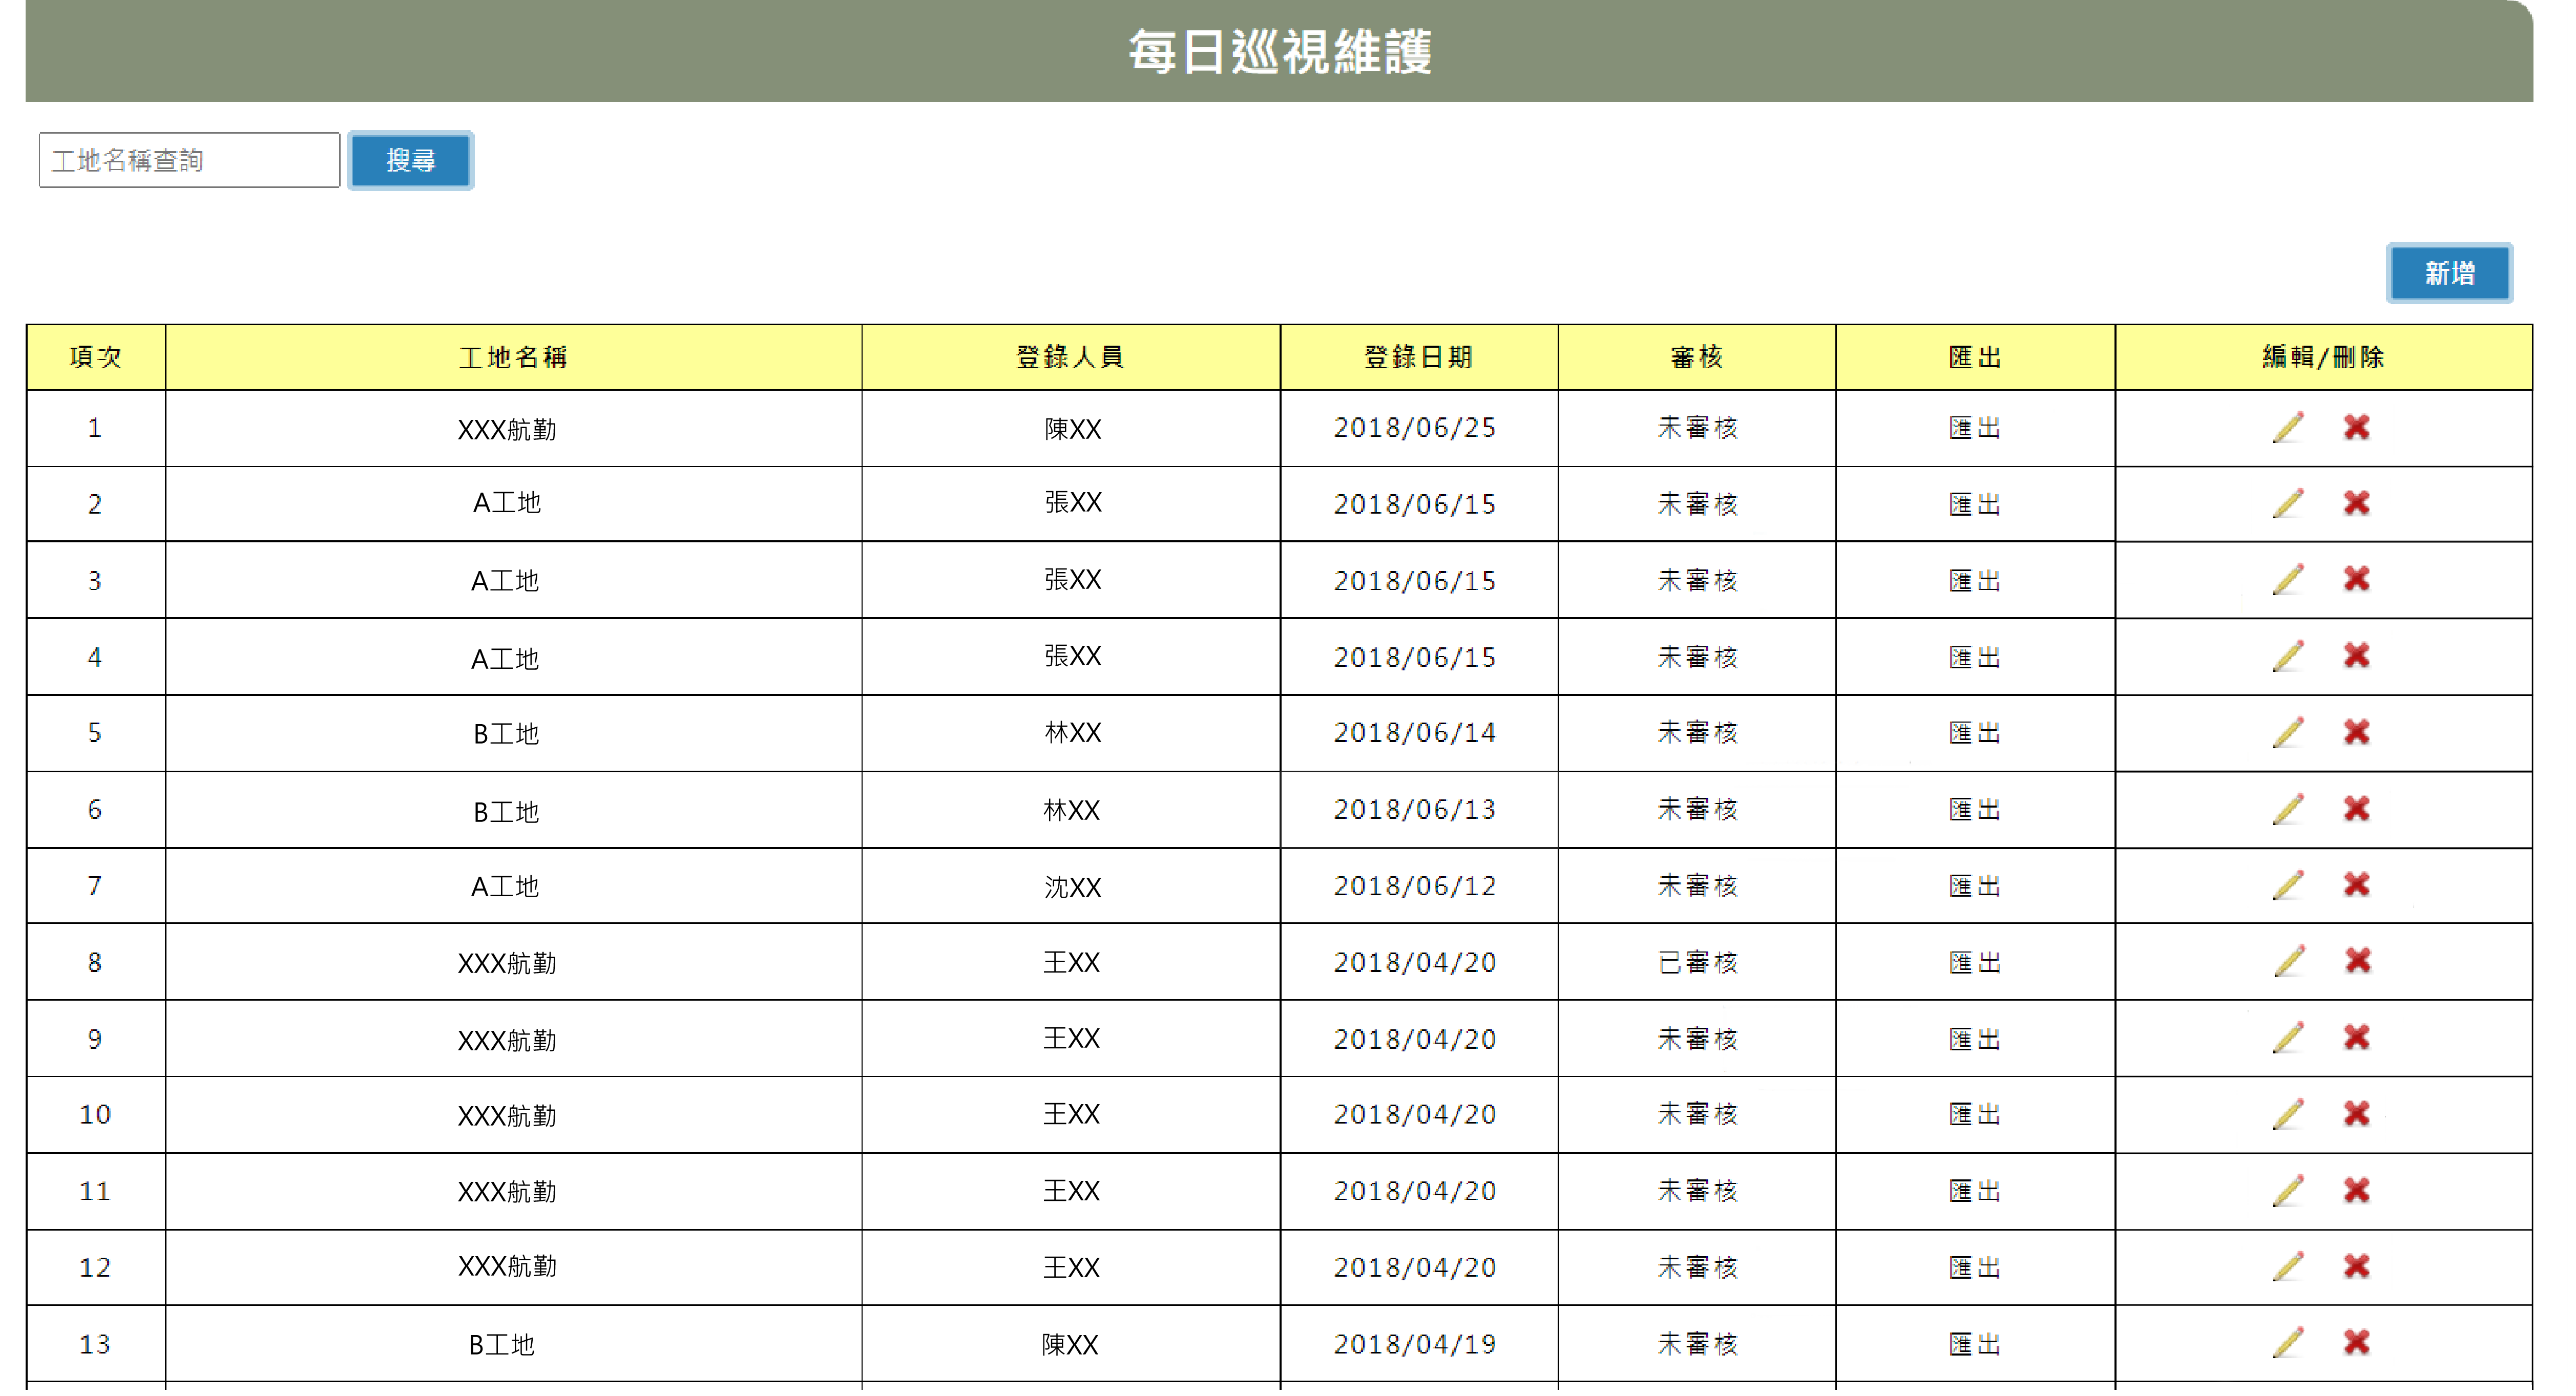
Task: Click 匯出 in row 13
Action: [x=1974, y=1344]
